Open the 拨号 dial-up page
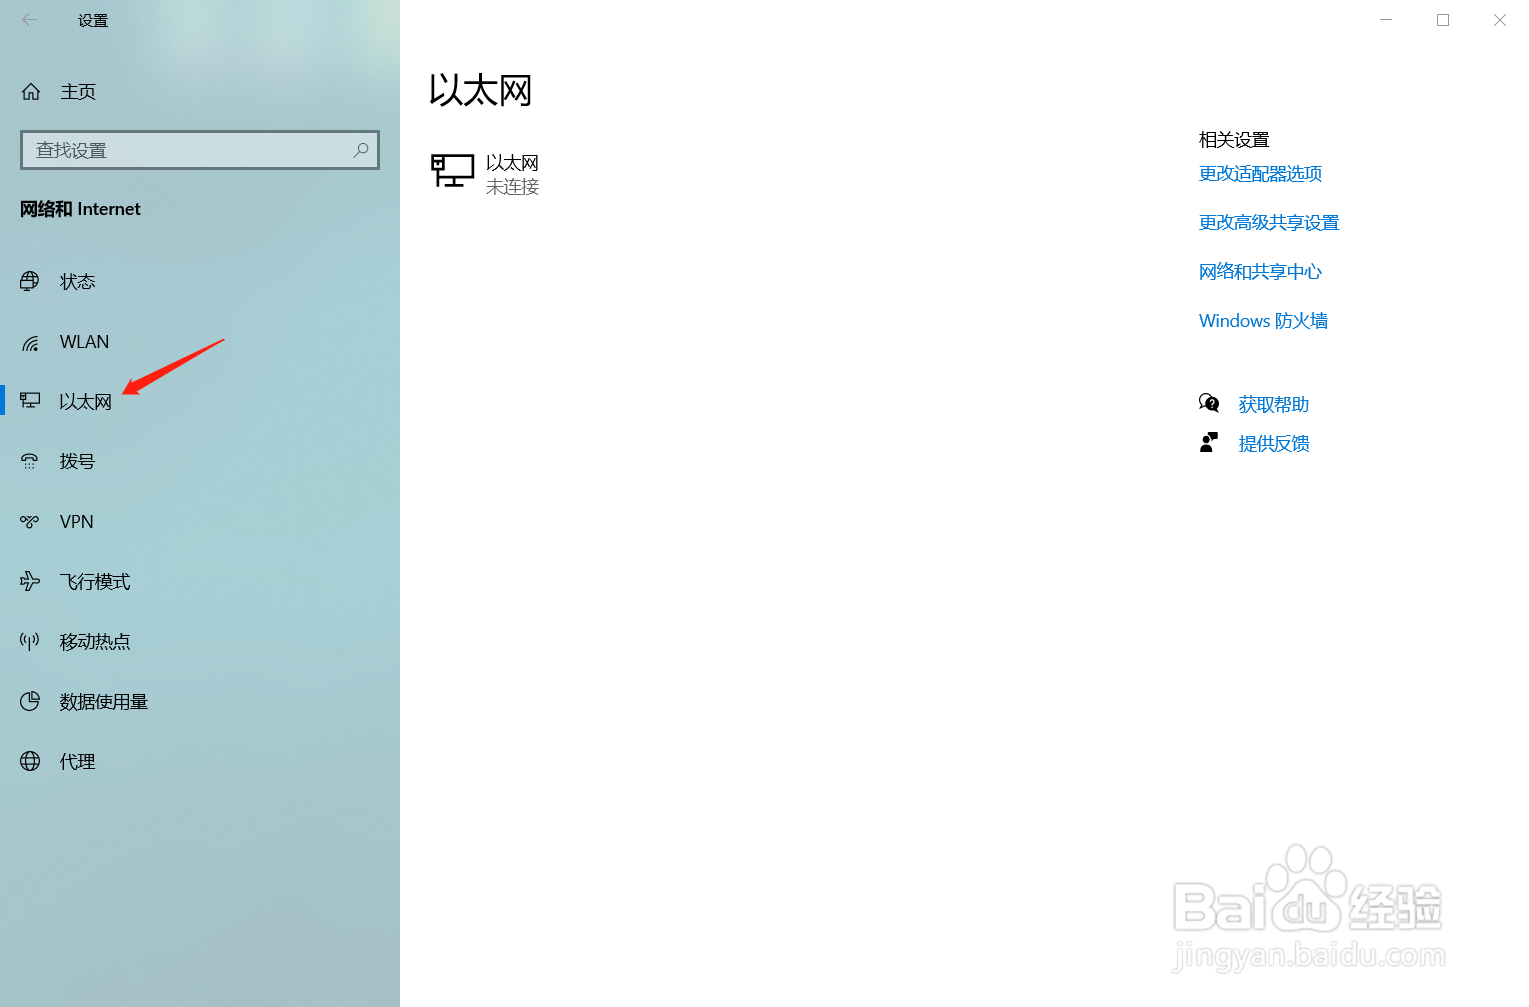1529x1007 pixels. click(x=77, y=462)
